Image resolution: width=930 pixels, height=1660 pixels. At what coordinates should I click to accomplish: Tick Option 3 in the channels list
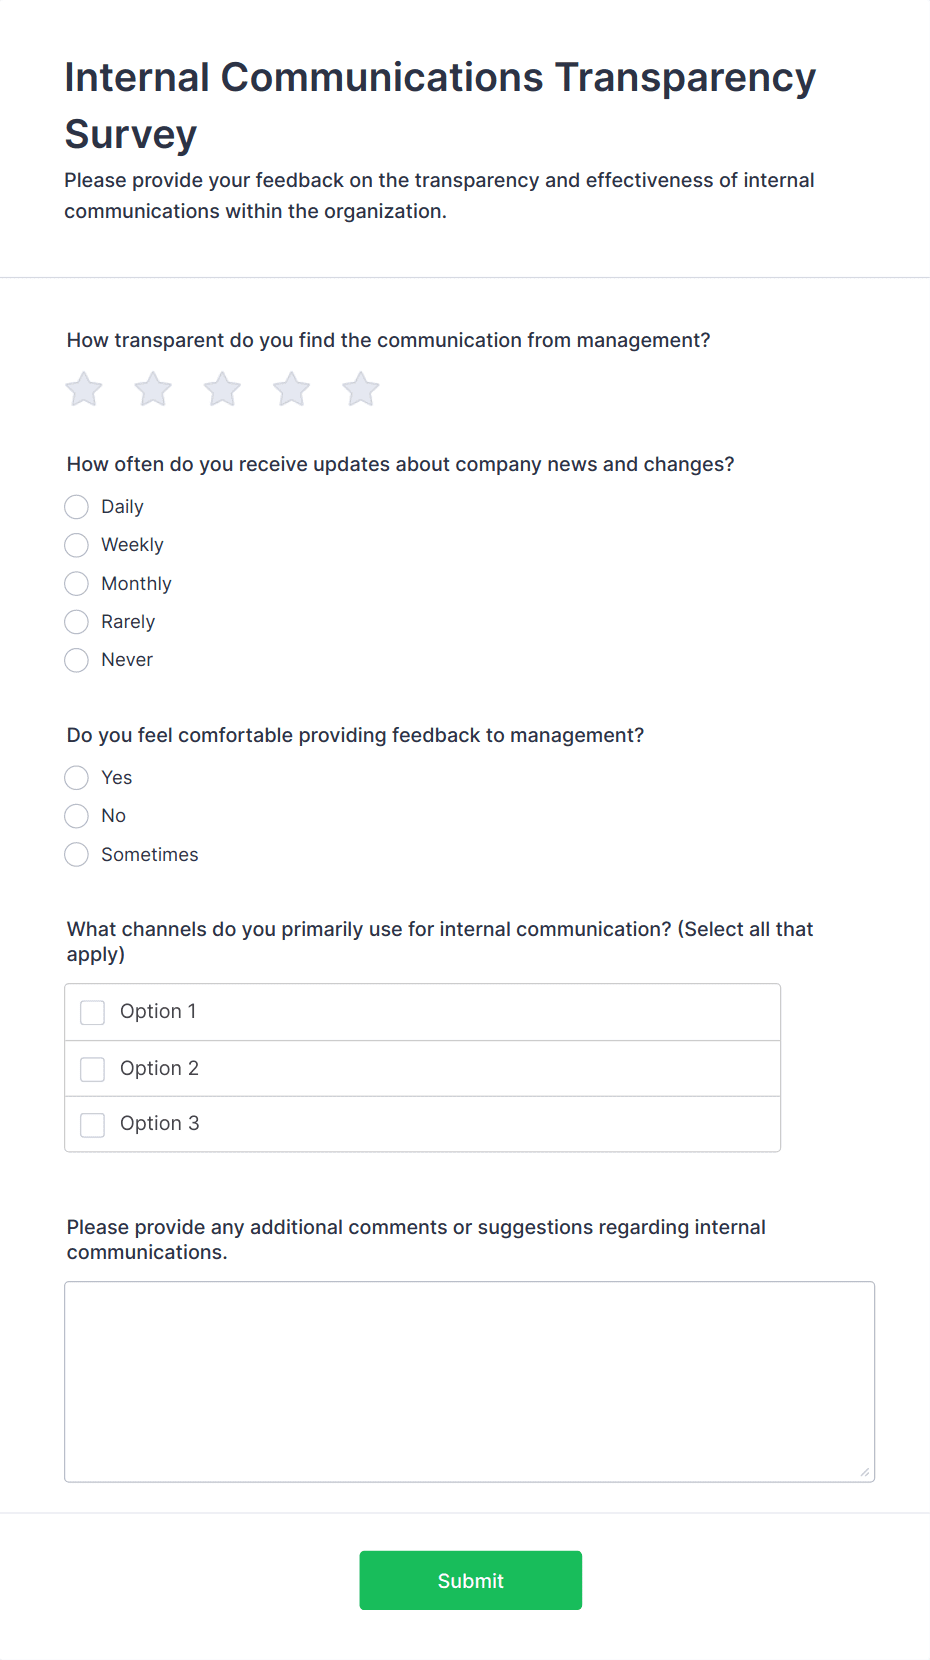pos(92,1124)
